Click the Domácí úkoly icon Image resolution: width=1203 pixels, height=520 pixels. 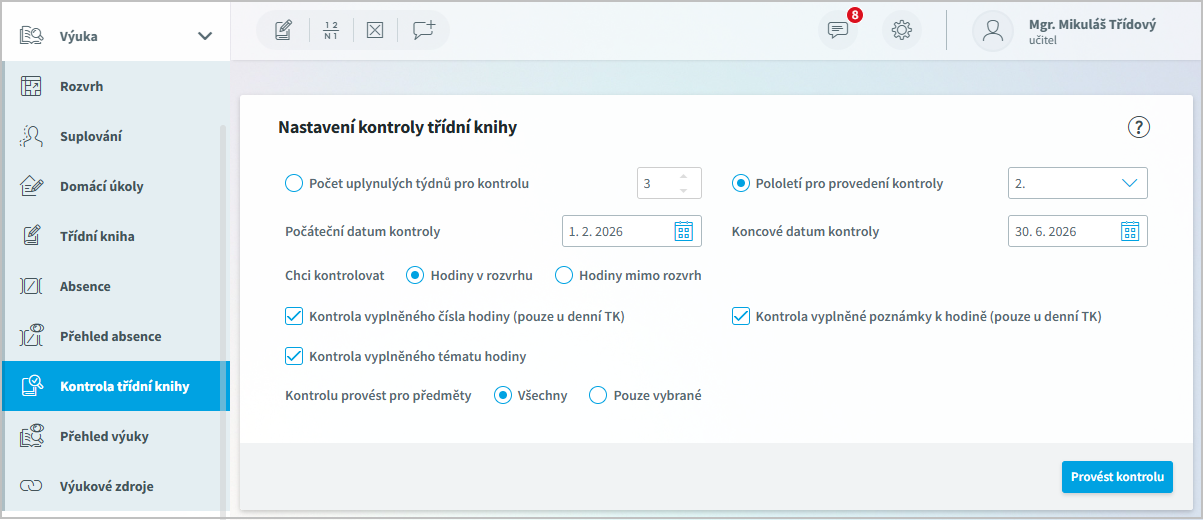[x=32, y=186]
